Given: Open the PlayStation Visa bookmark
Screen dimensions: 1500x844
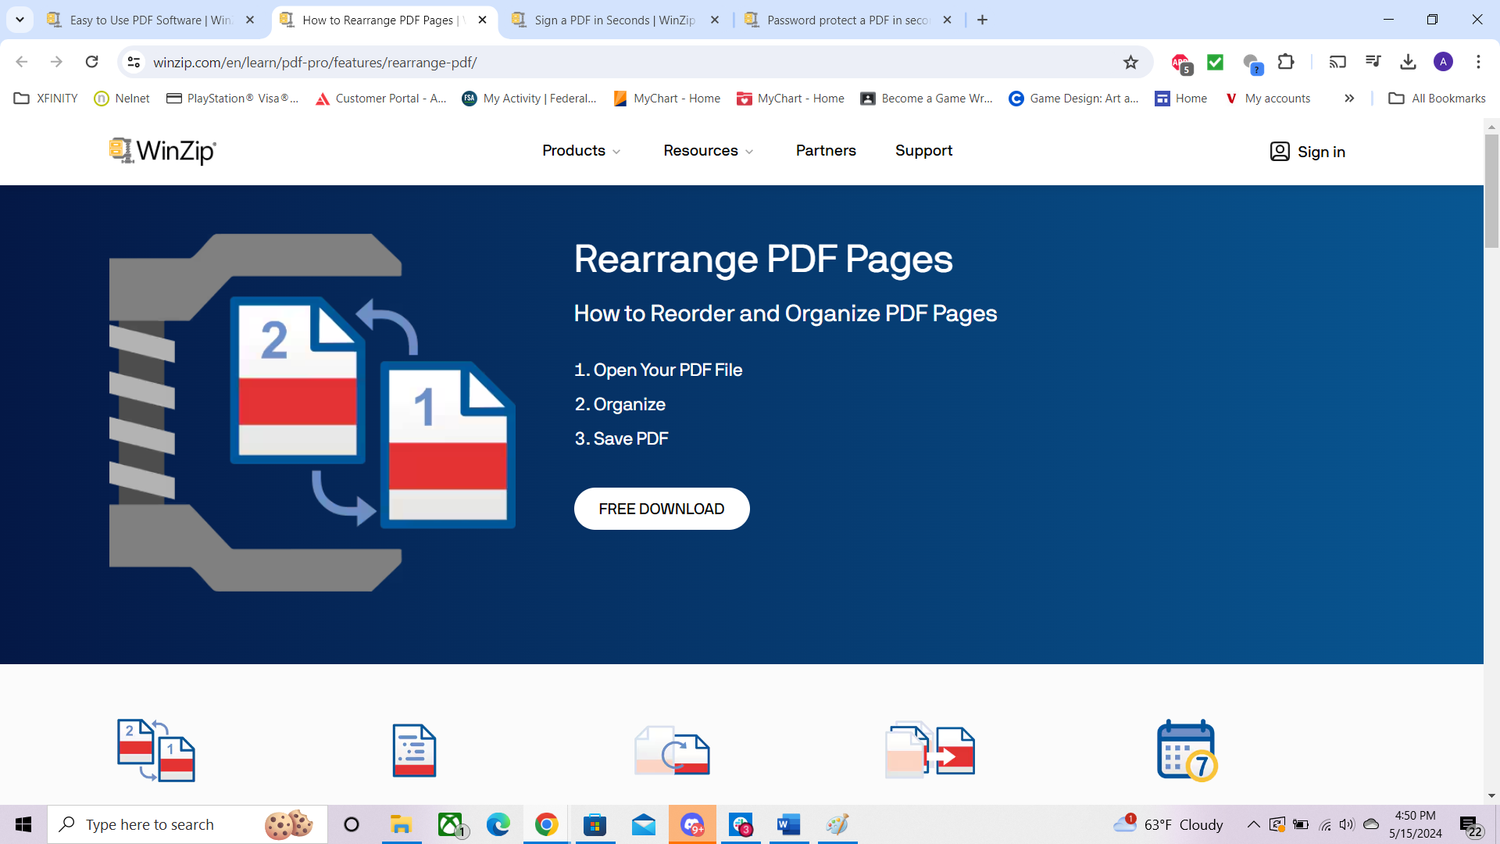Looking at the screenshot, I should pos(232,98).
